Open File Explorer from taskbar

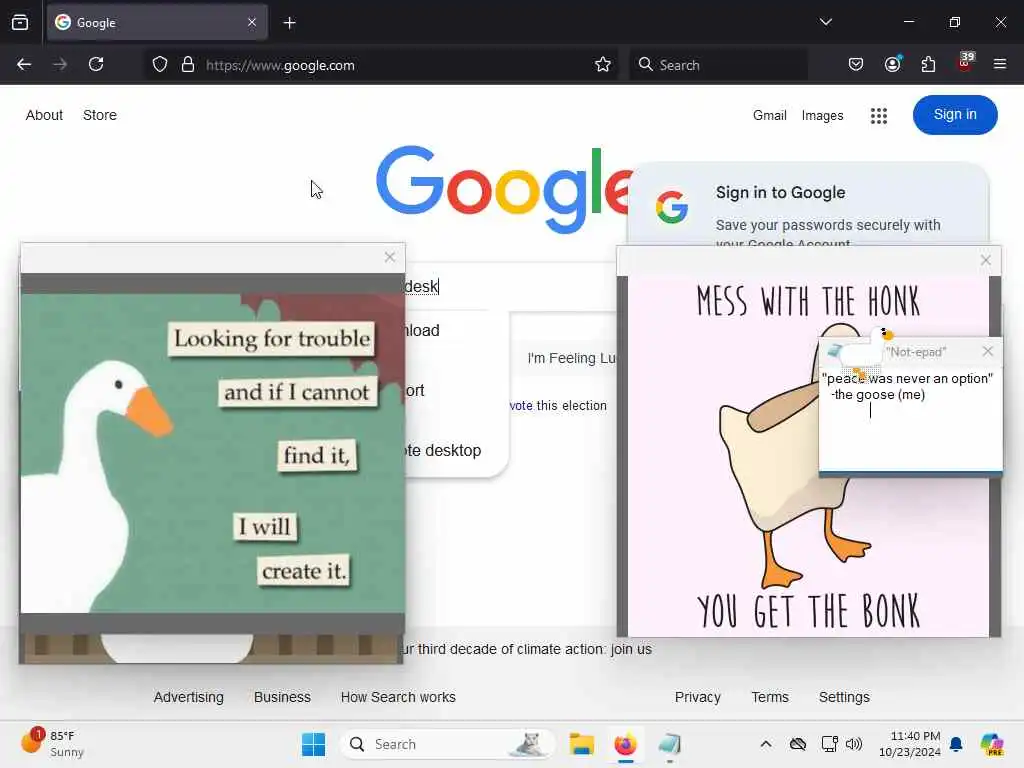[x=581, y=744]
